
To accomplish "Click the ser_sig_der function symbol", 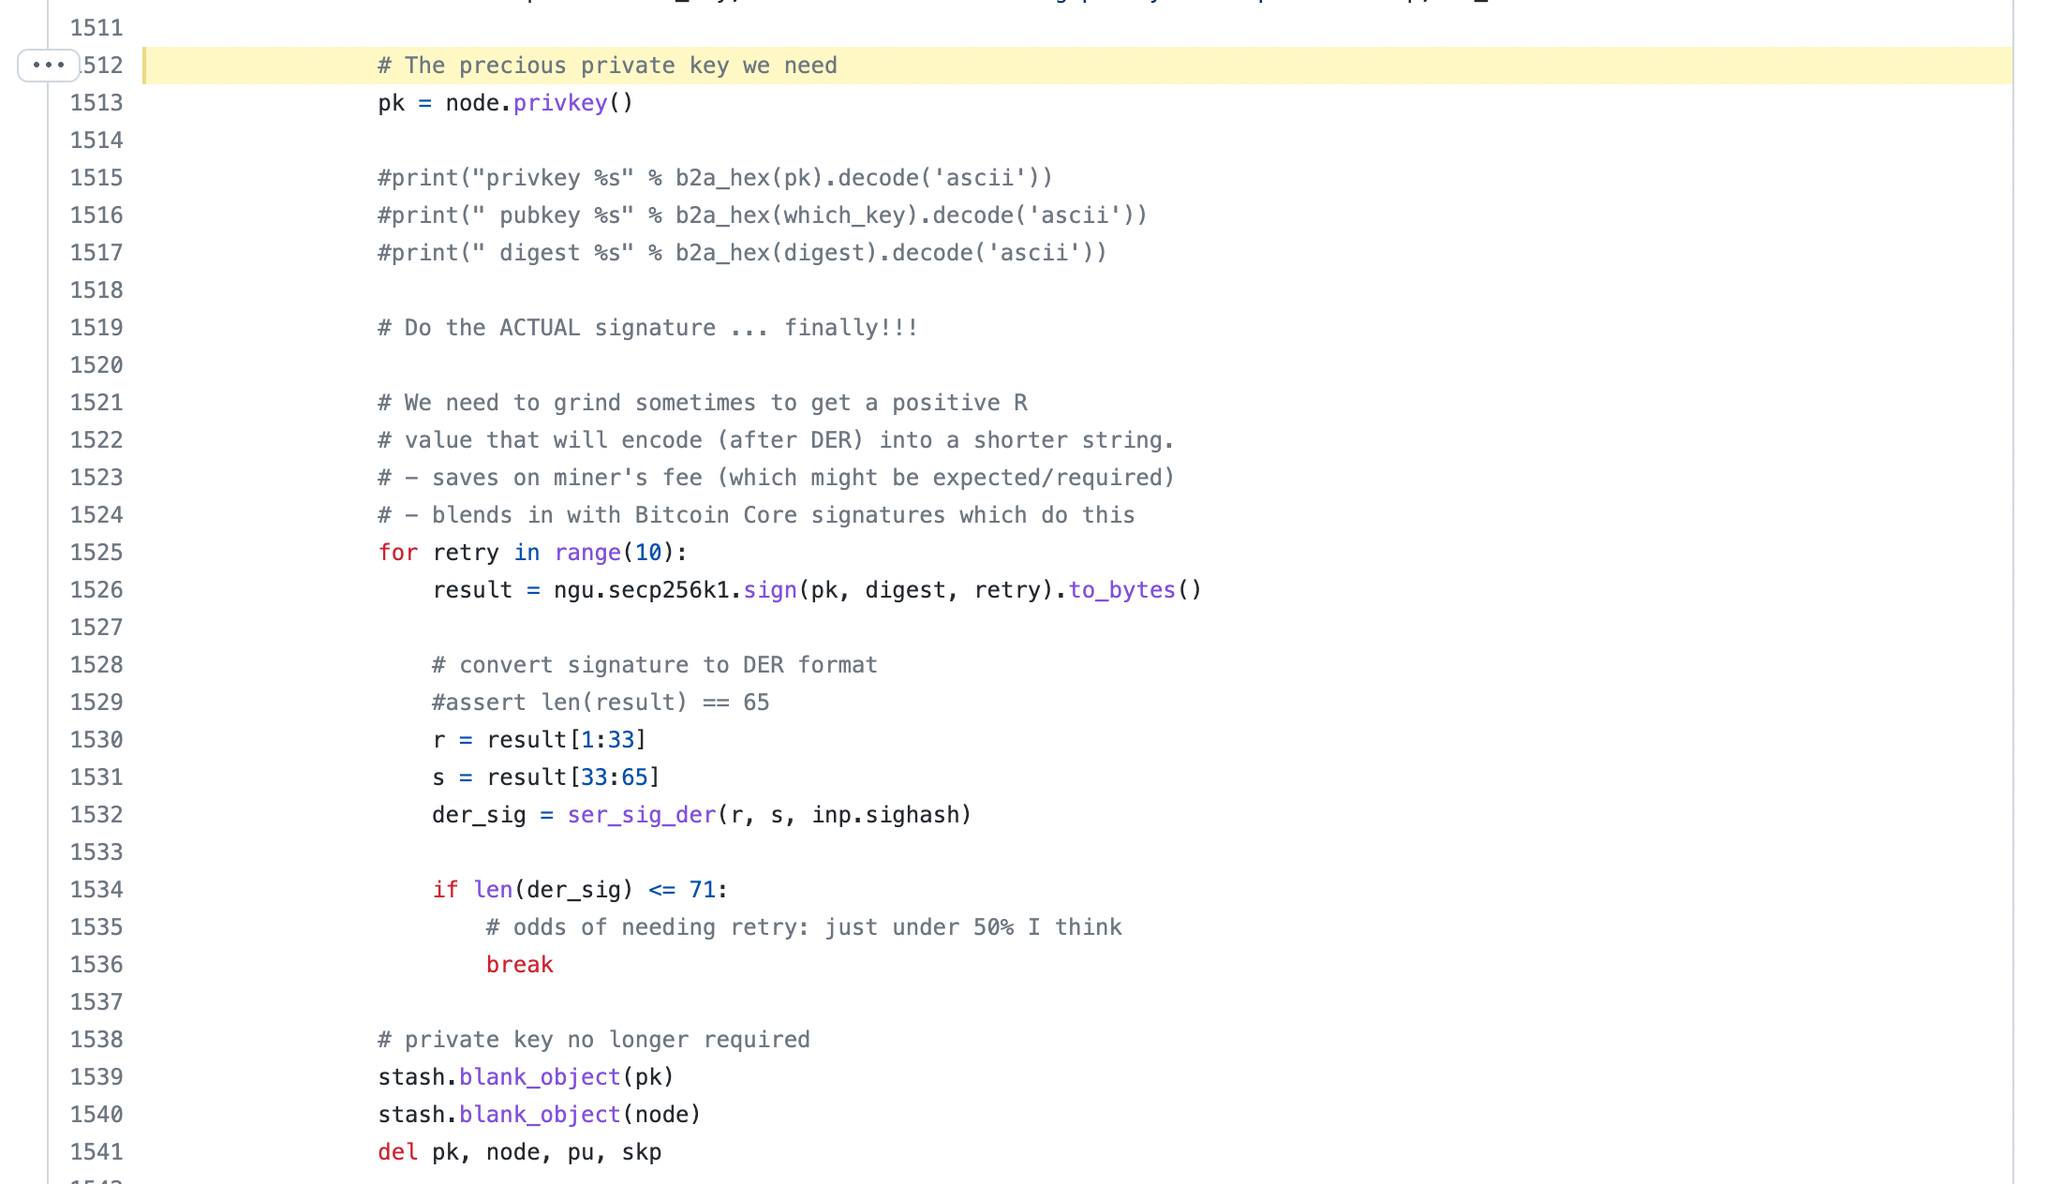I will tap(641, 815).
